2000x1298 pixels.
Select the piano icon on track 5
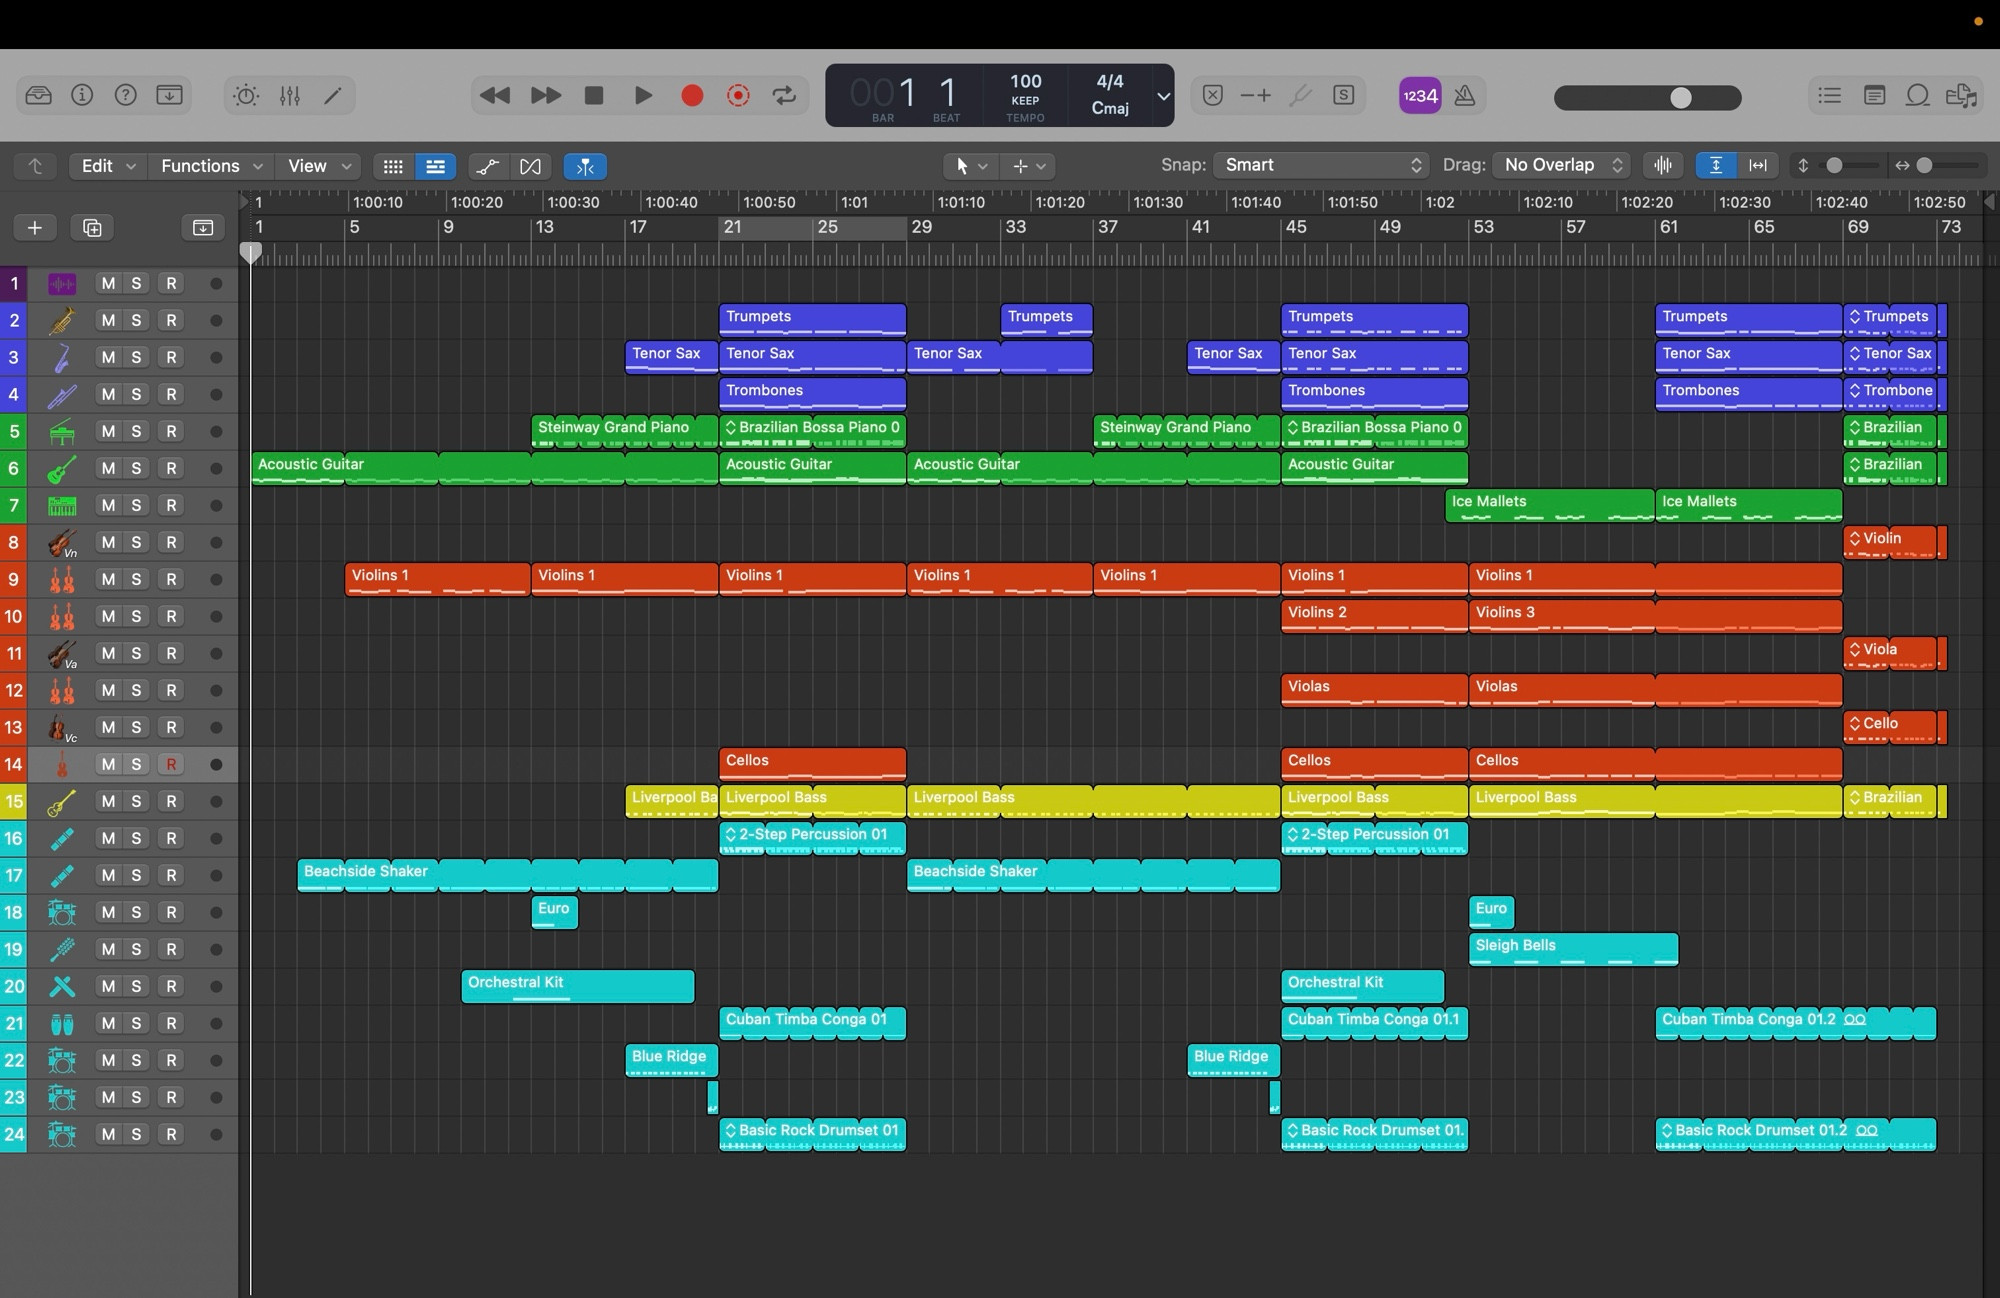click(x=62, y=432)
